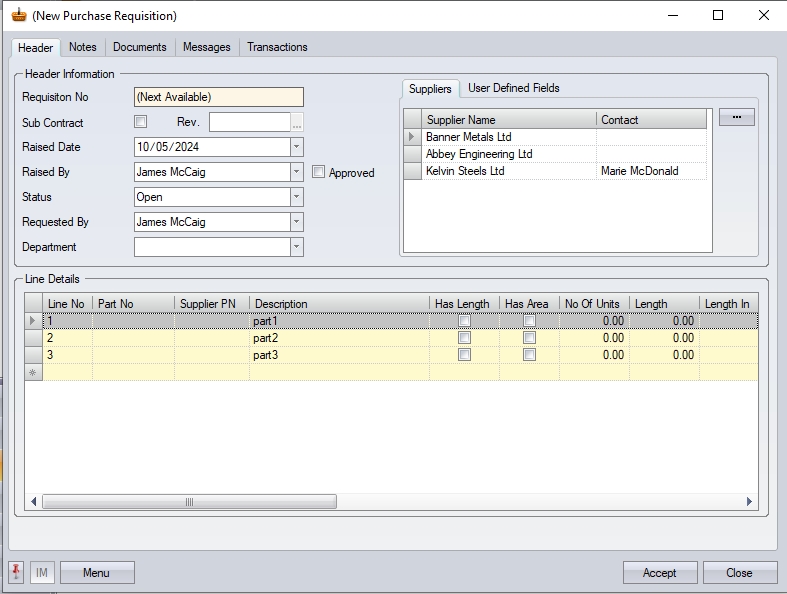
Task: Expand the Status dropdown list
Action: [x=296, y=197]
